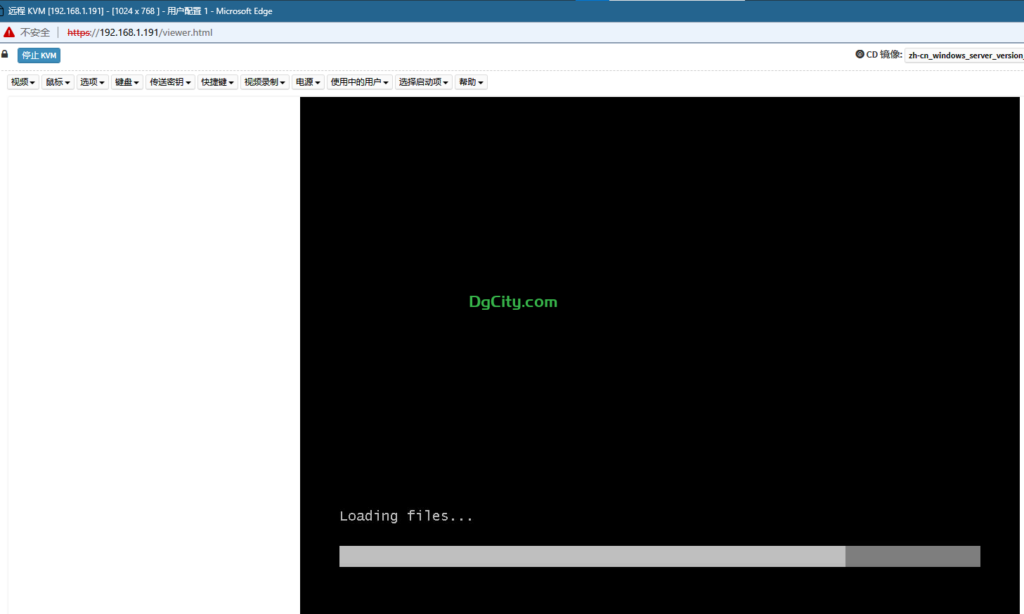
Task: Expand the 传送密钥 menu
Action: (170, 82)
